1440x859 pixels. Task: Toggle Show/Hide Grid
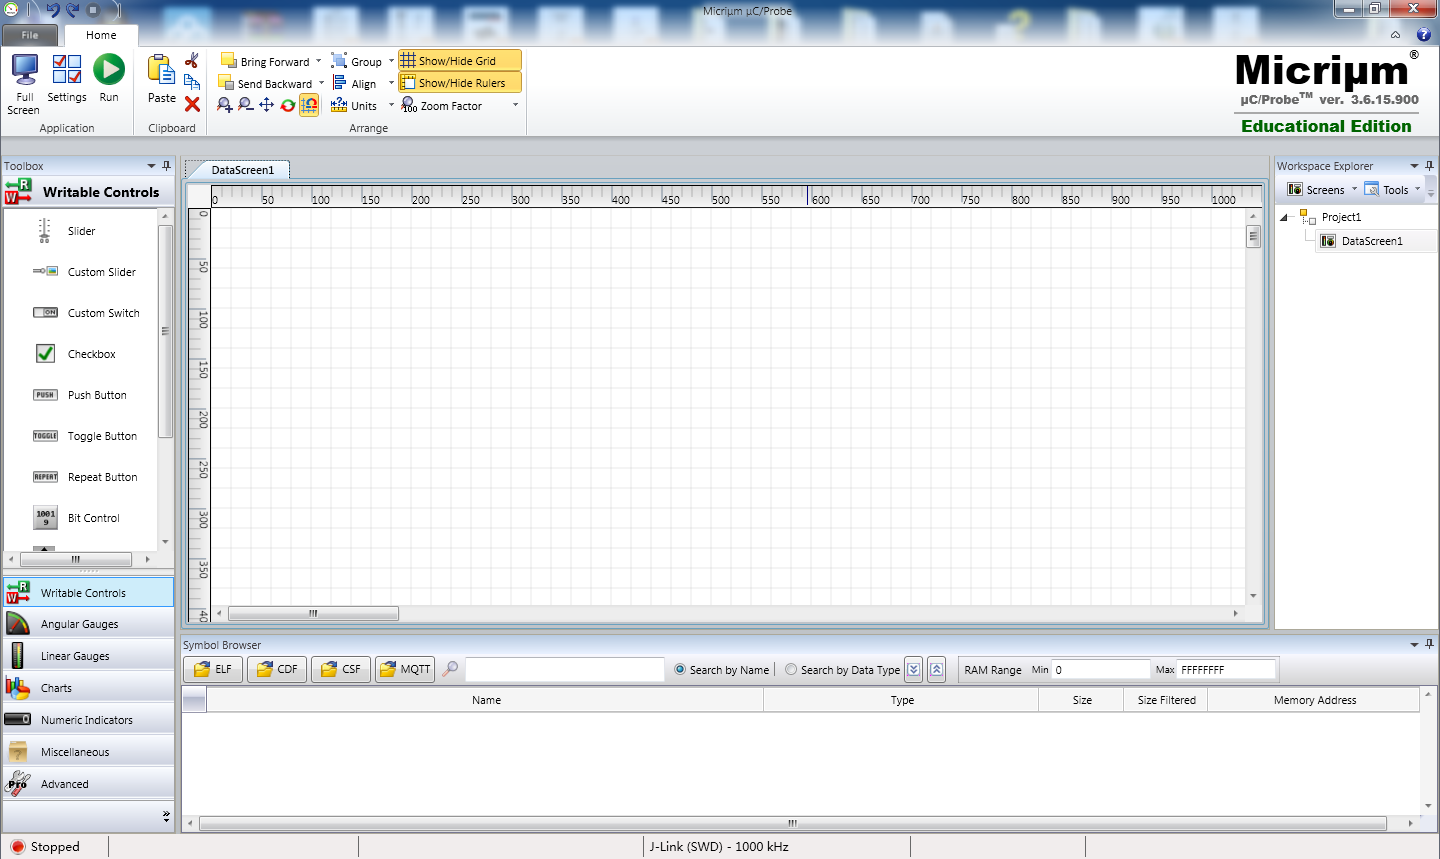(460, 61)
